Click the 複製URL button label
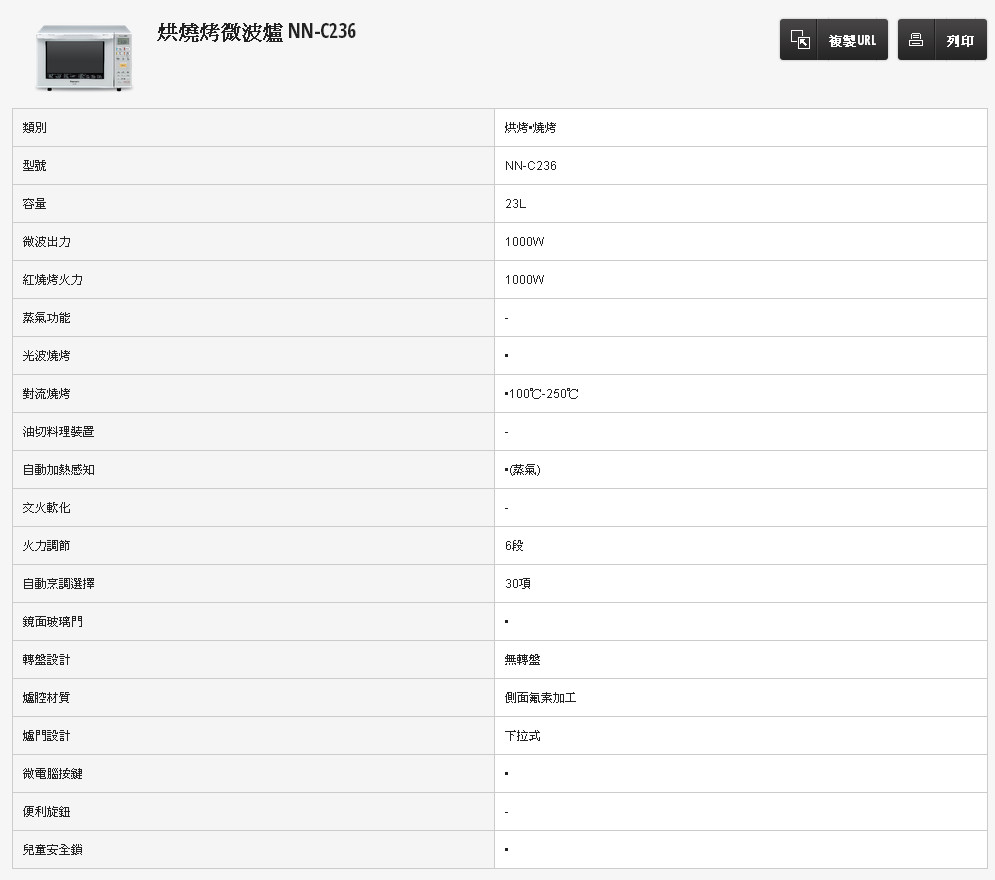This screenshot has height=880, width=995. (852, 41)
